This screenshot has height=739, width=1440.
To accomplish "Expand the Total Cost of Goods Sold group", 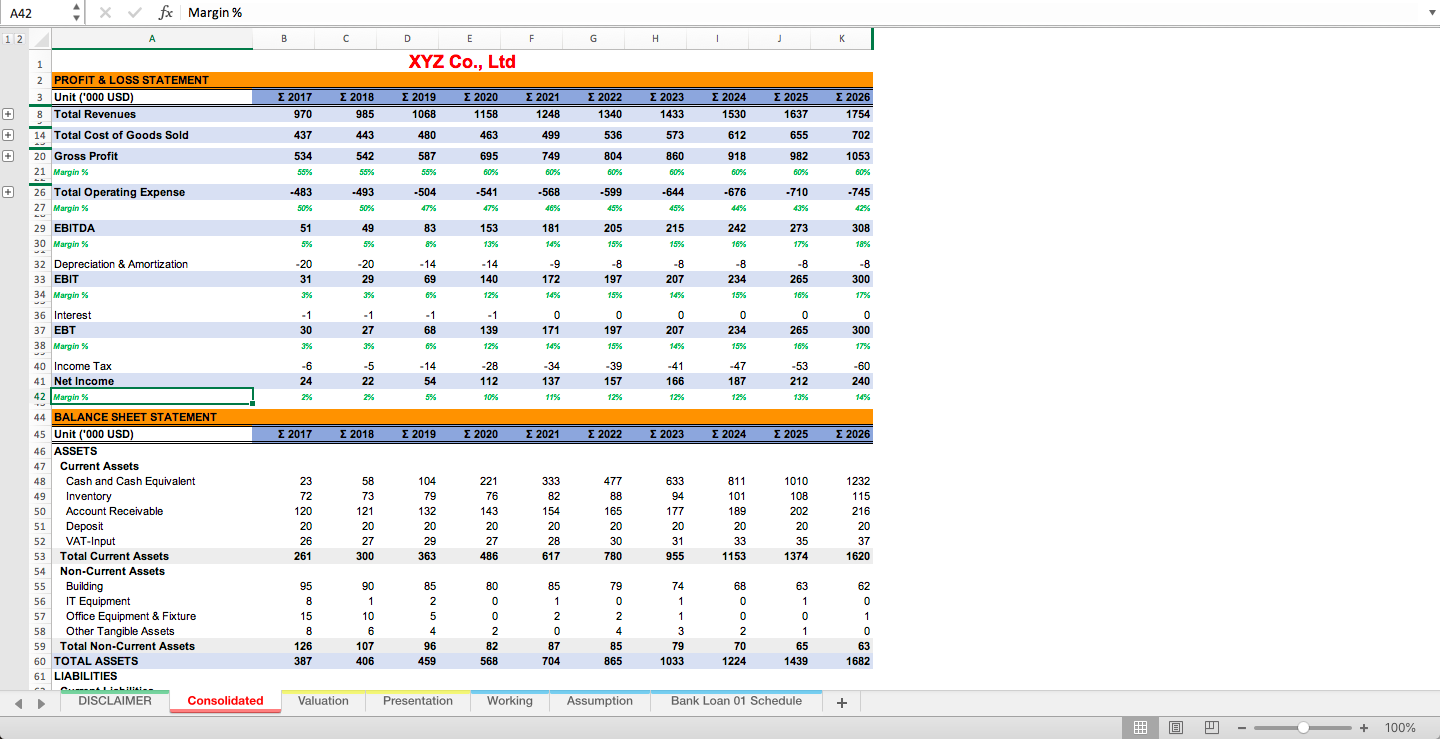I will [8, 135].
